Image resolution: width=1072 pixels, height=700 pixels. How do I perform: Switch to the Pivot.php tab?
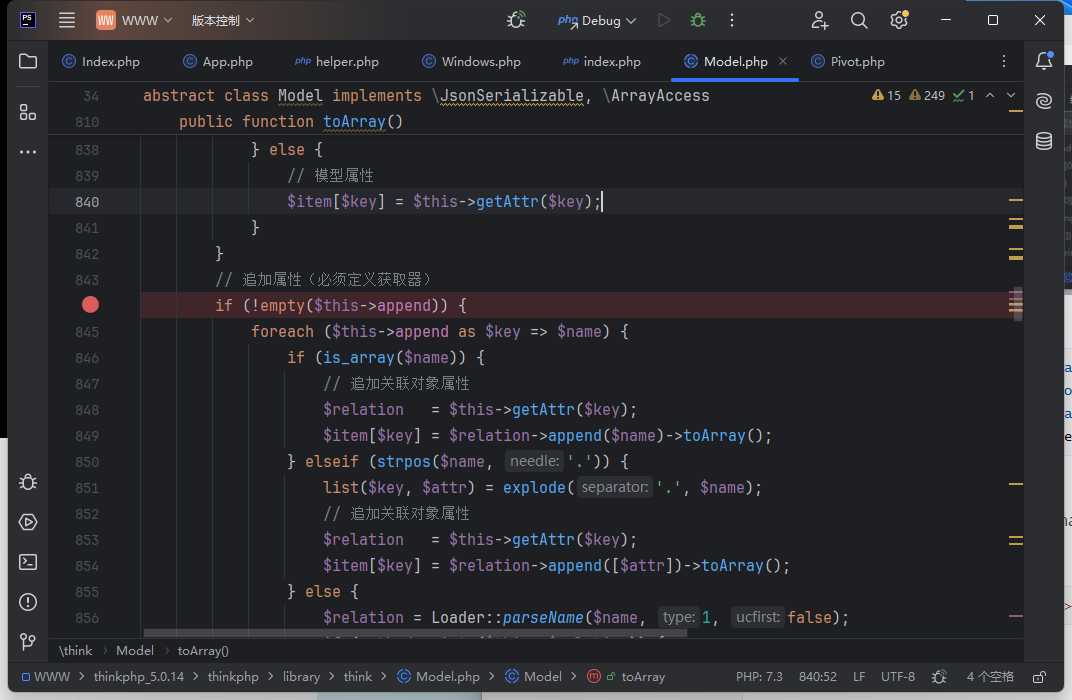click(x=857, y=62)
